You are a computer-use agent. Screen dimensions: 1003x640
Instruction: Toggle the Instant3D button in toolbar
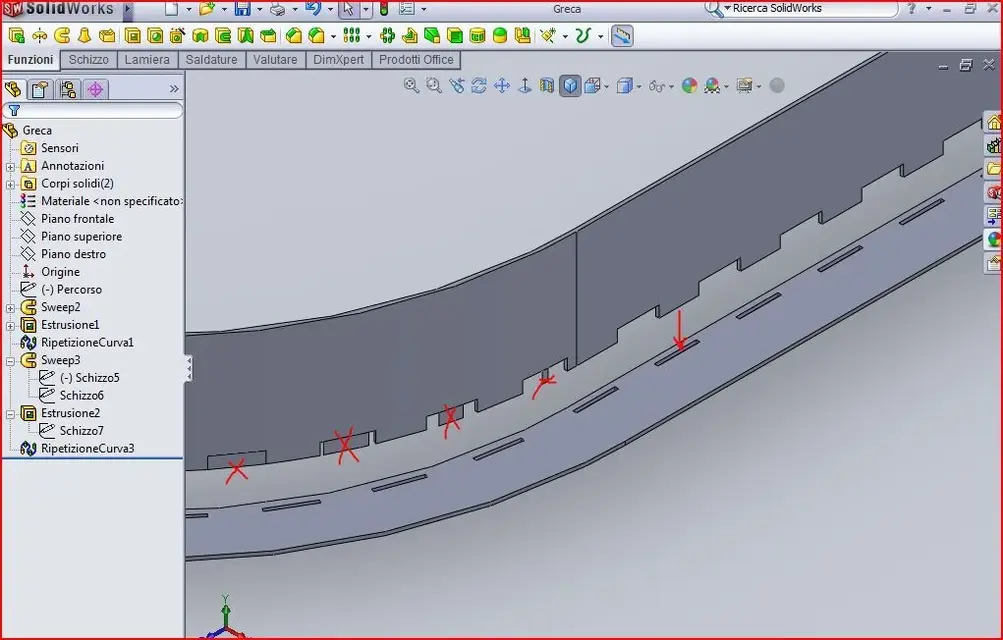point(622,36)
